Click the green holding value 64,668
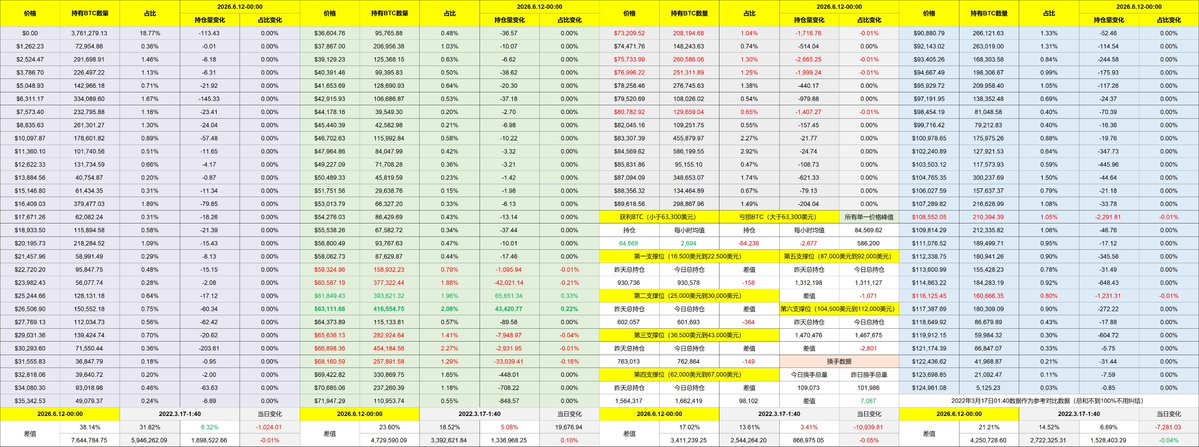 click(629, 243)
